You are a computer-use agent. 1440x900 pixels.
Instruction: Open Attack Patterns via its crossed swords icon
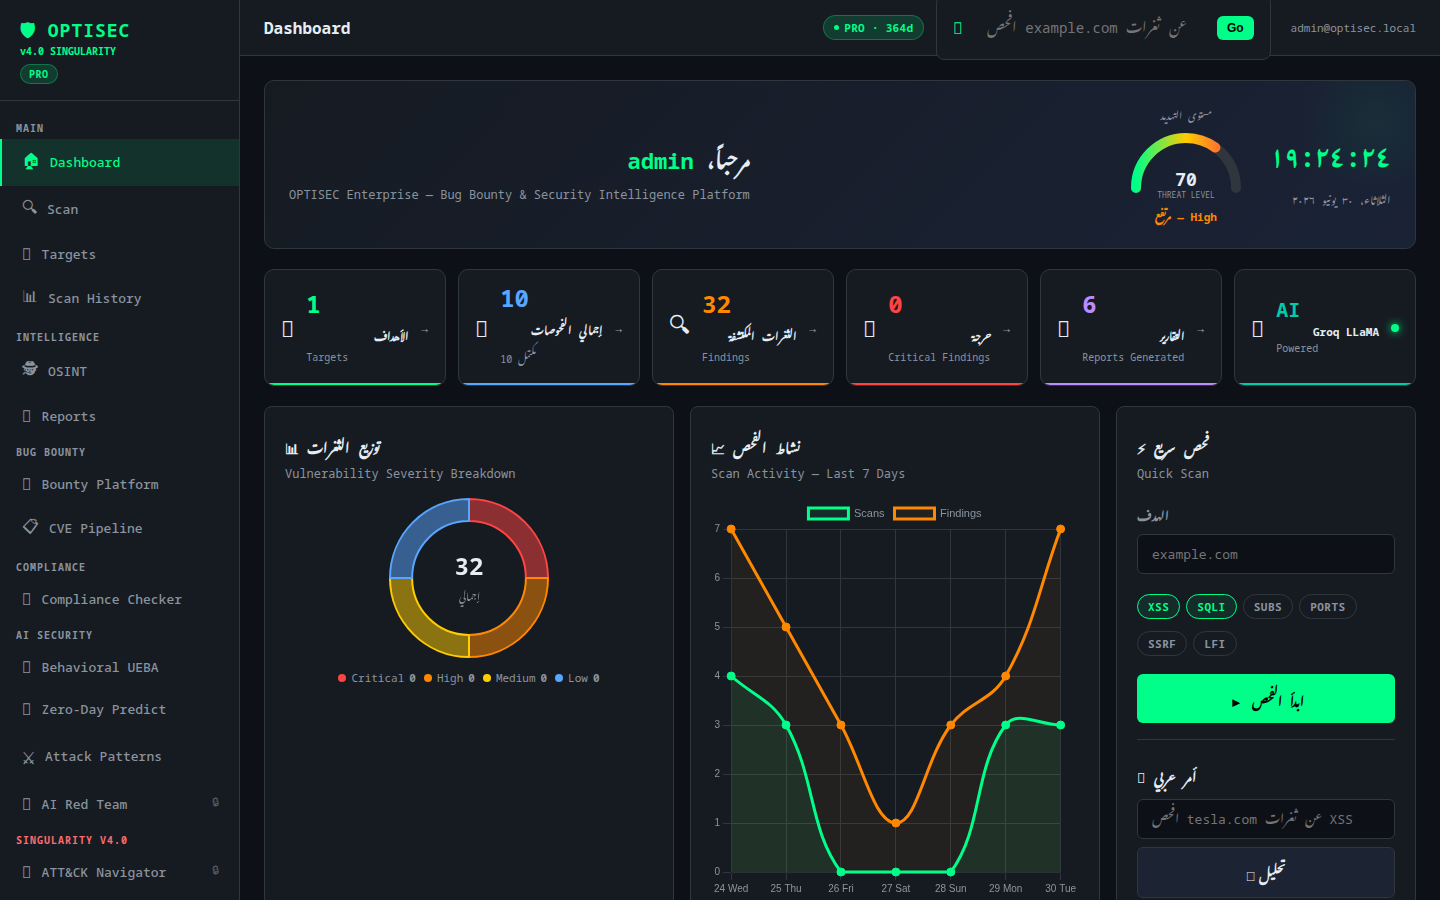[x=28, y=757]
